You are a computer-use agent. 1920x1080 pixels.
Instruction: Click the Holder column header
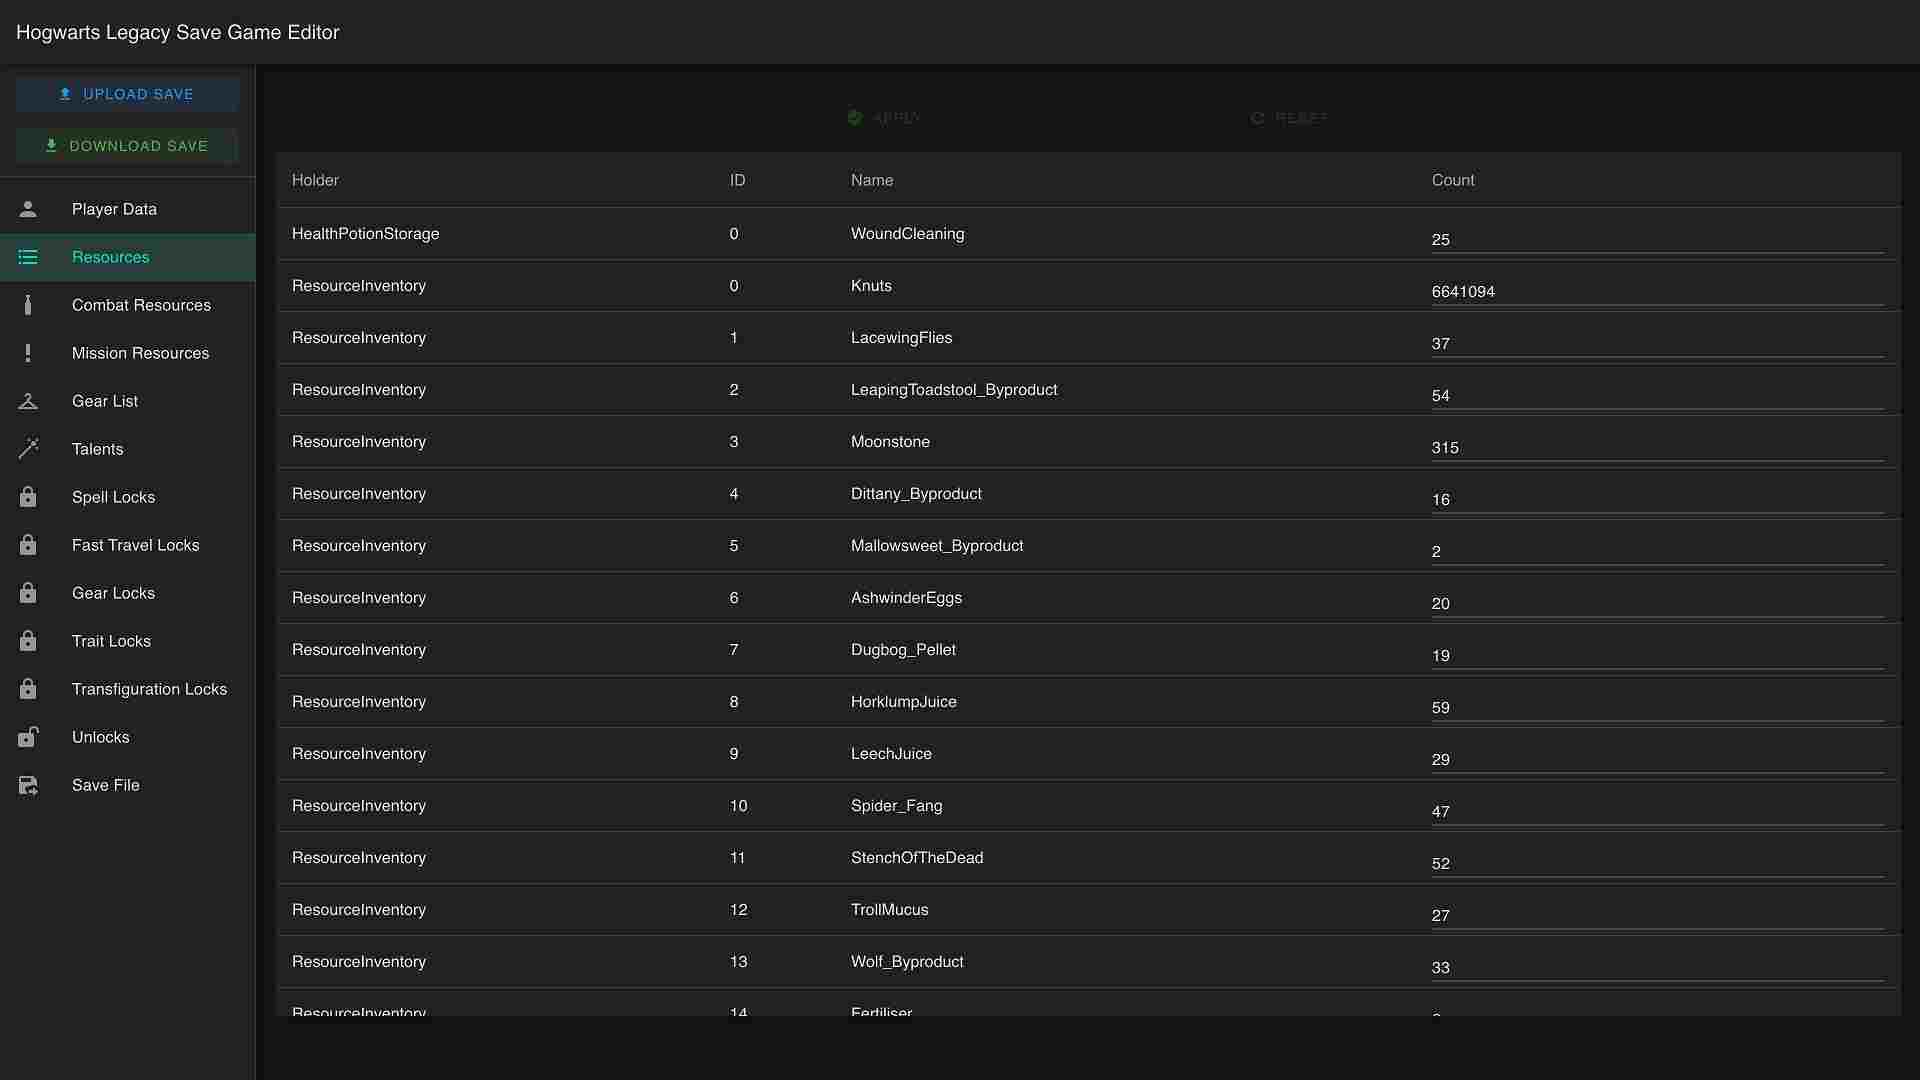click(x=315, y=180)
